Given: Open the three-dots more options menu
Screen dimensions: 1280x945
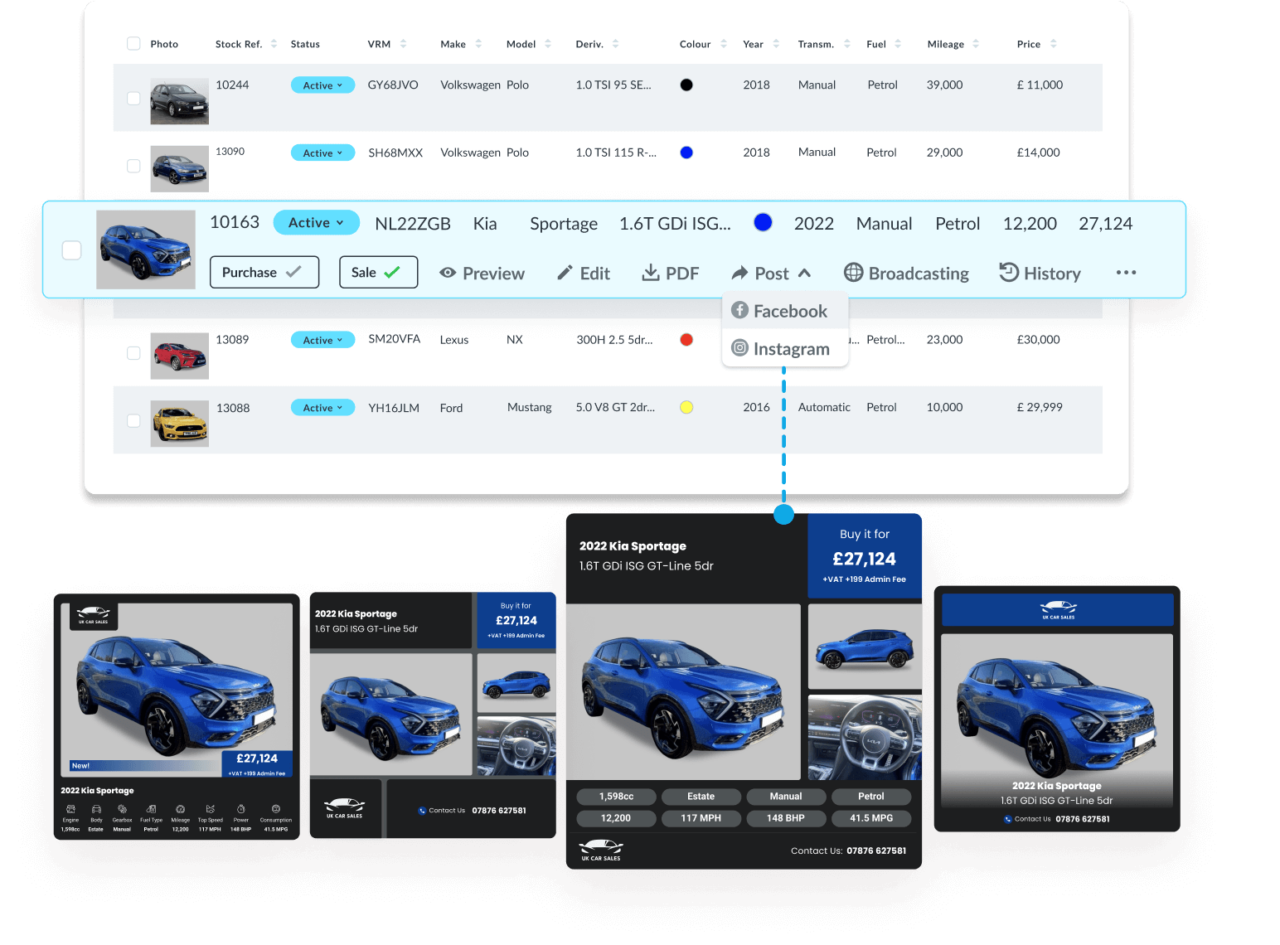Looking at the screenshot, I should (1126, 273).
